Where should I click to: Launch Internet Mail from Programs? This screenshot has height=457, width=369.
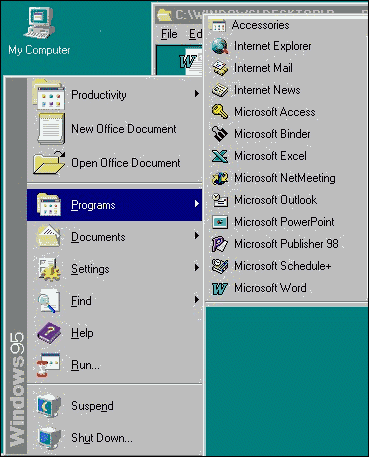point(287,68)
